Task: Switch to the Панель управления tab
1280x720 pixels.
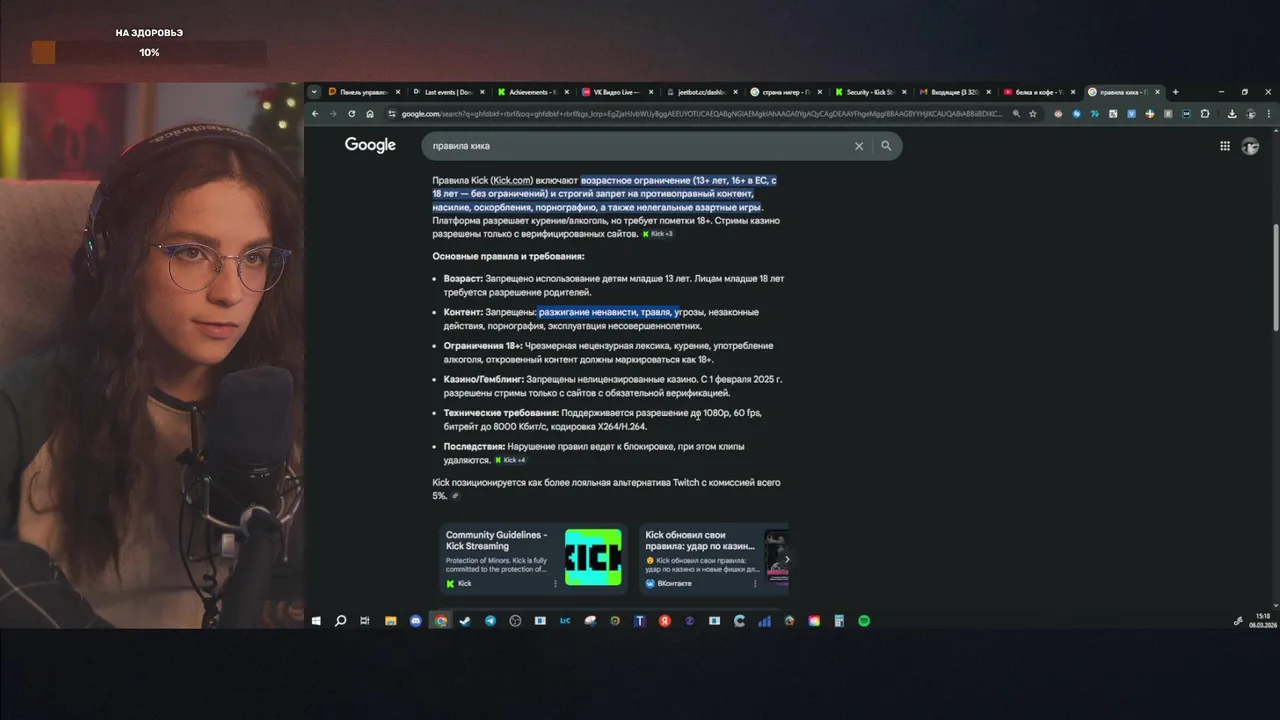Action: pos(364,92)
